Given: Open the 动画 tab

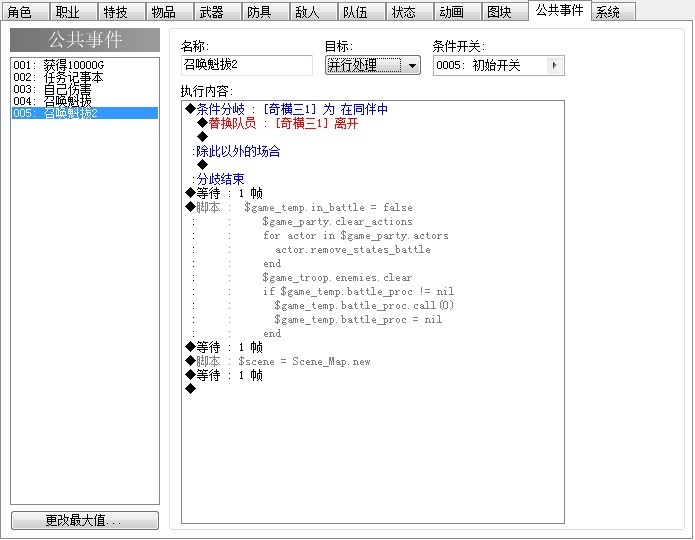Looking at the screenshot, I should pos(457,12).
